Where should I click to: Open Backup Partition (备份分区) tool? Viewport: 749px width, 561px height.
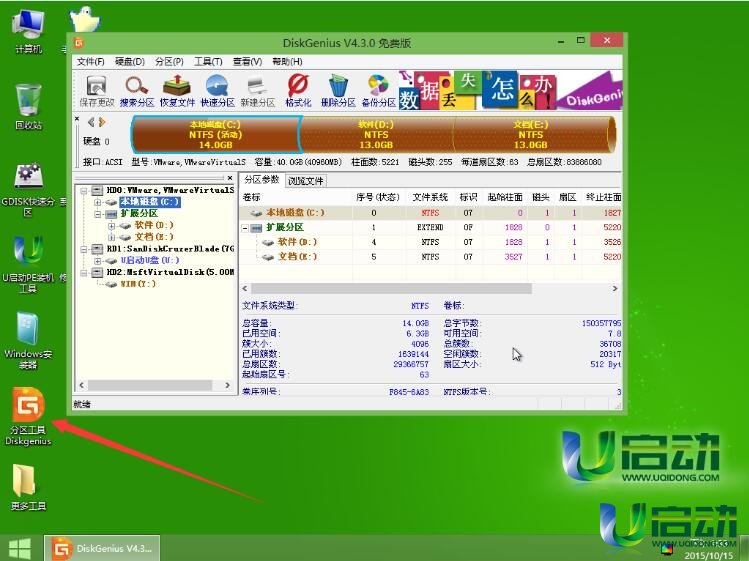(378, 91)
